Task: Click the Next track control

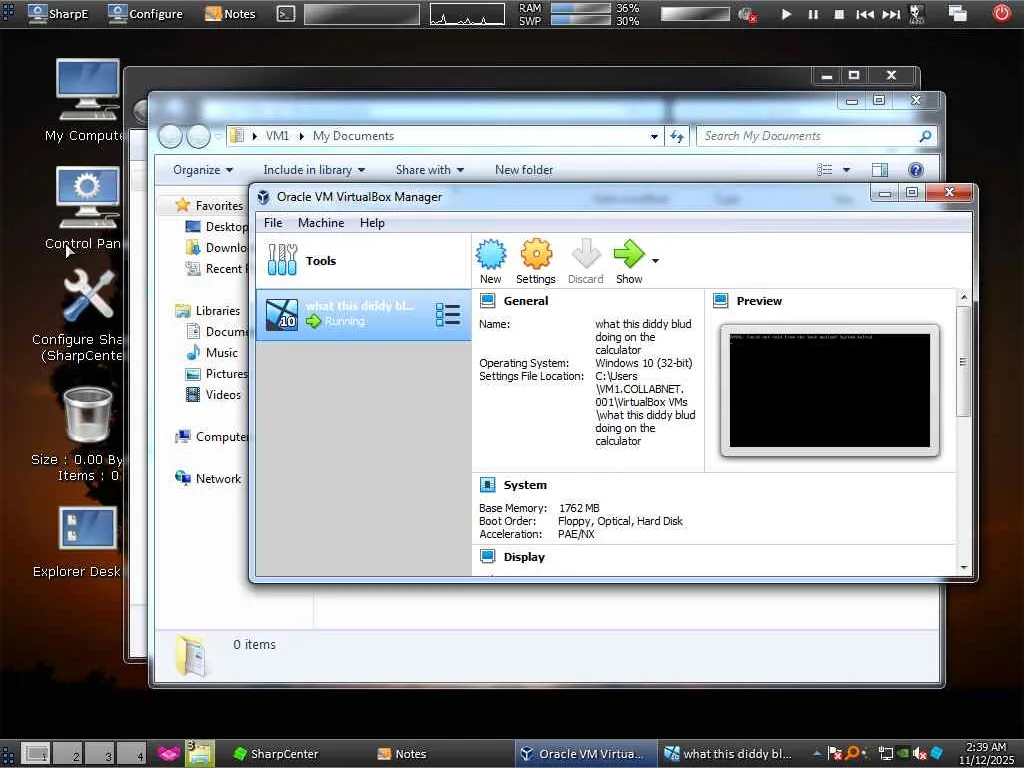Action: pos(891,14)
